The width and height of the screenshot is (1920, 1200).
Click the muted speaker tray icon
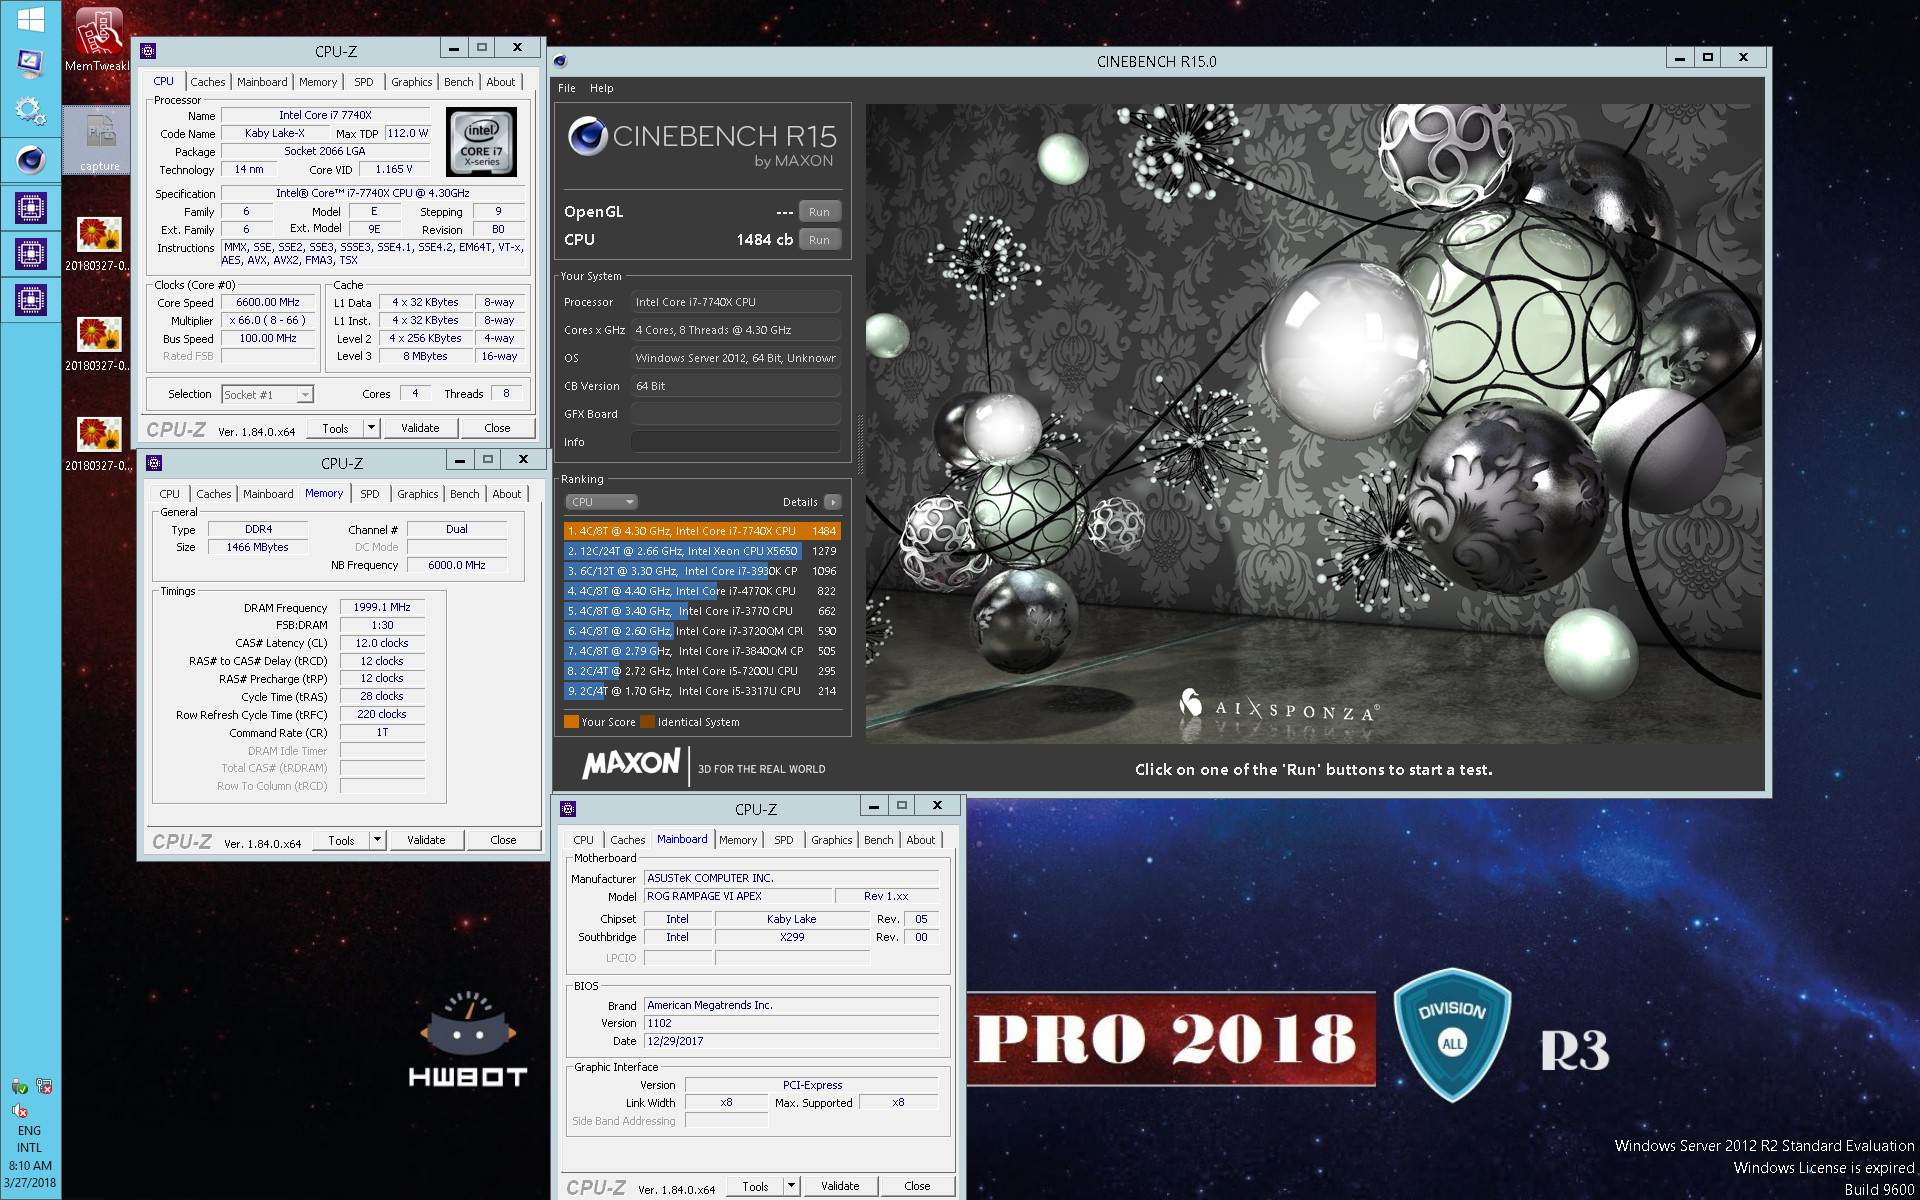pos(19,1110)
